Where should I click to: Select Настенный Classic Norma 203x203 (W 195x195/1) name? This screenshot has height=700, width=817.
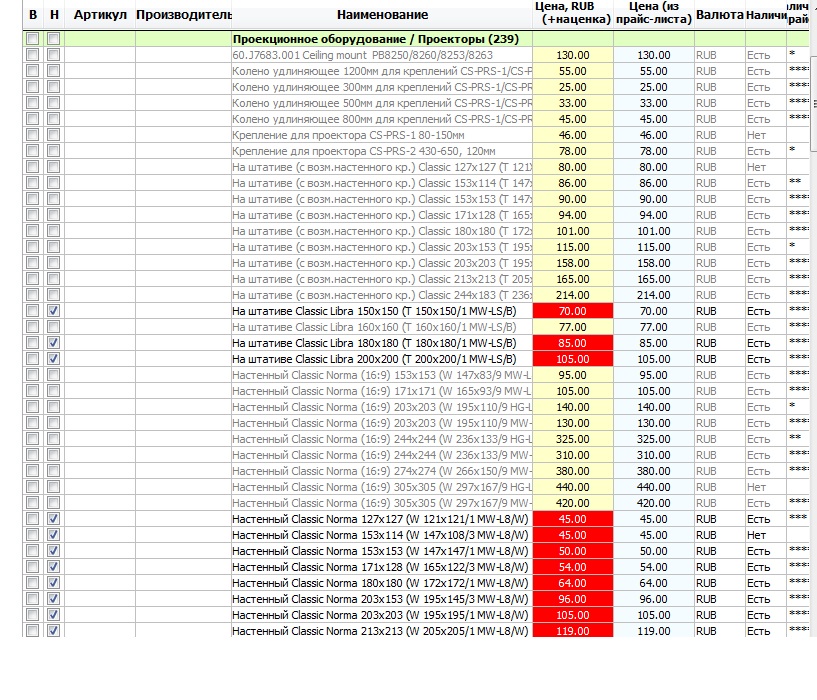380,615
